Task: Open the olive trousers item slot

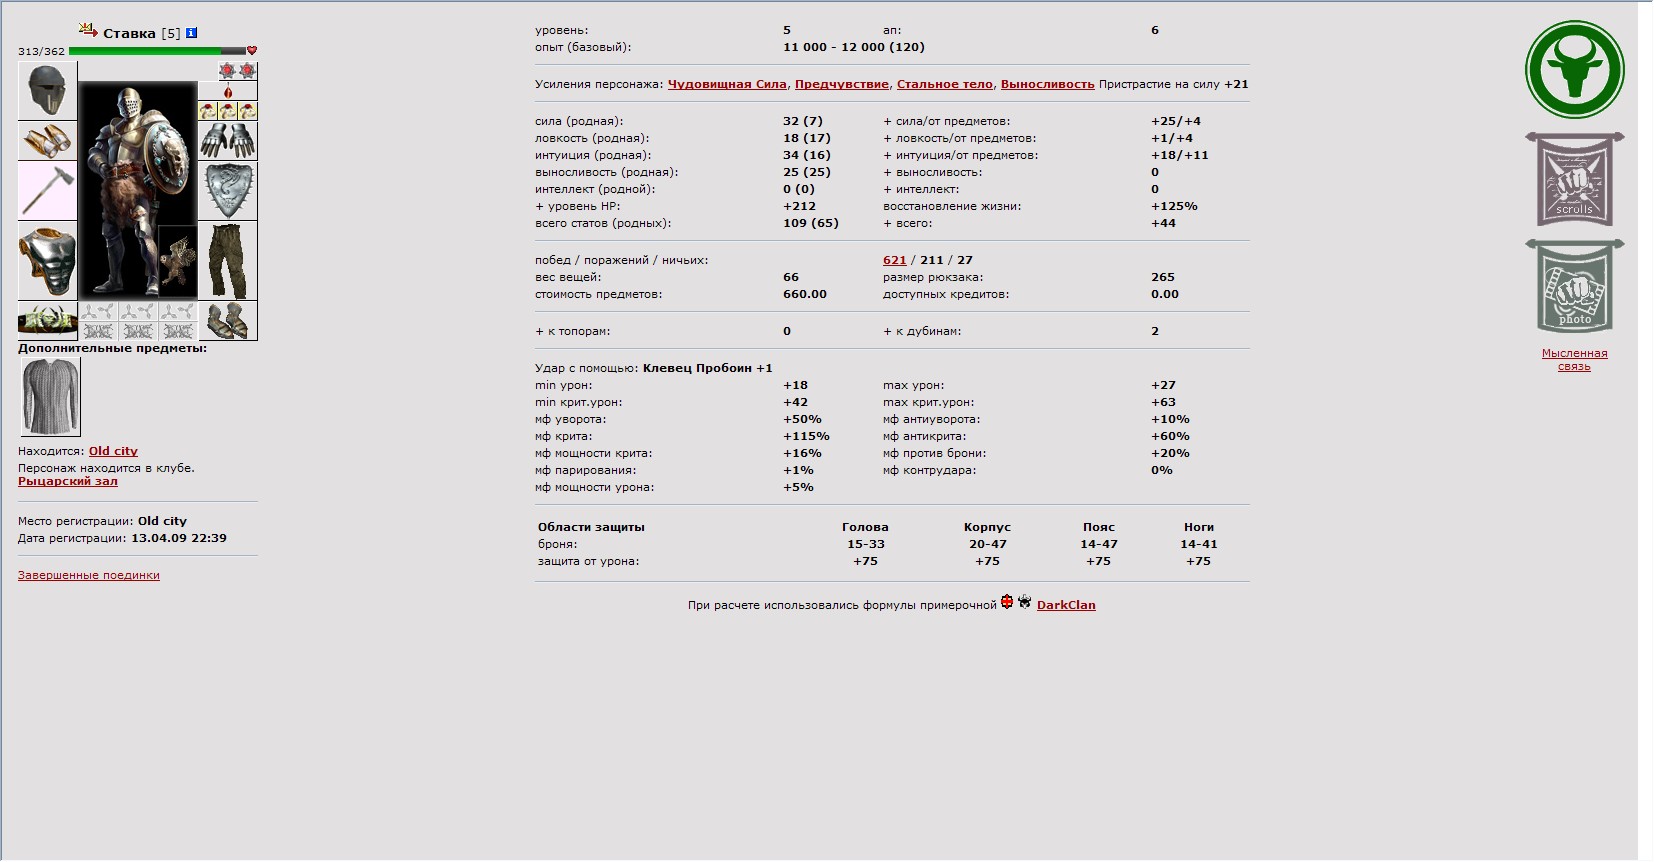Action: click(x=228, y=260)
